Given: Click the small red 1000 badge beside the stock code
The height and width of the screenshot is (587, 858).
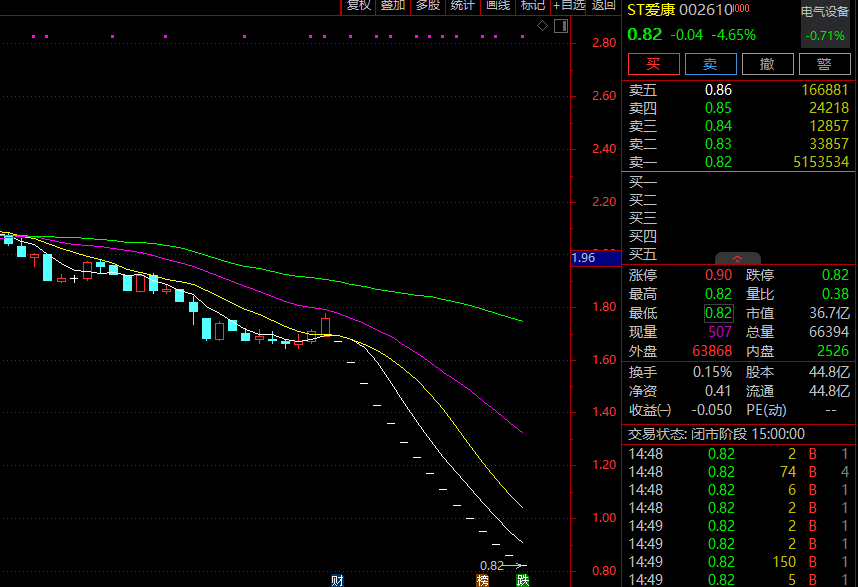Looking at the screenshot, I should [x=741, y=8].
